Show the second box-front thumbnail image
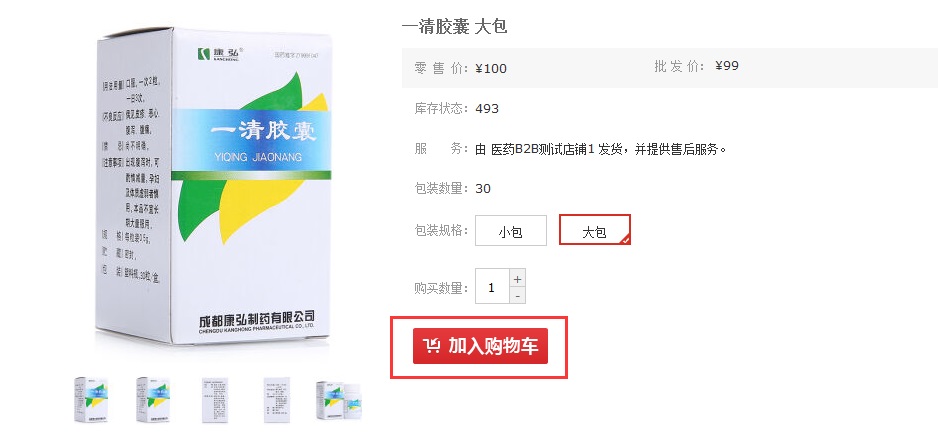The height and width of the screenshot is (434, 938). click(153, 399)
